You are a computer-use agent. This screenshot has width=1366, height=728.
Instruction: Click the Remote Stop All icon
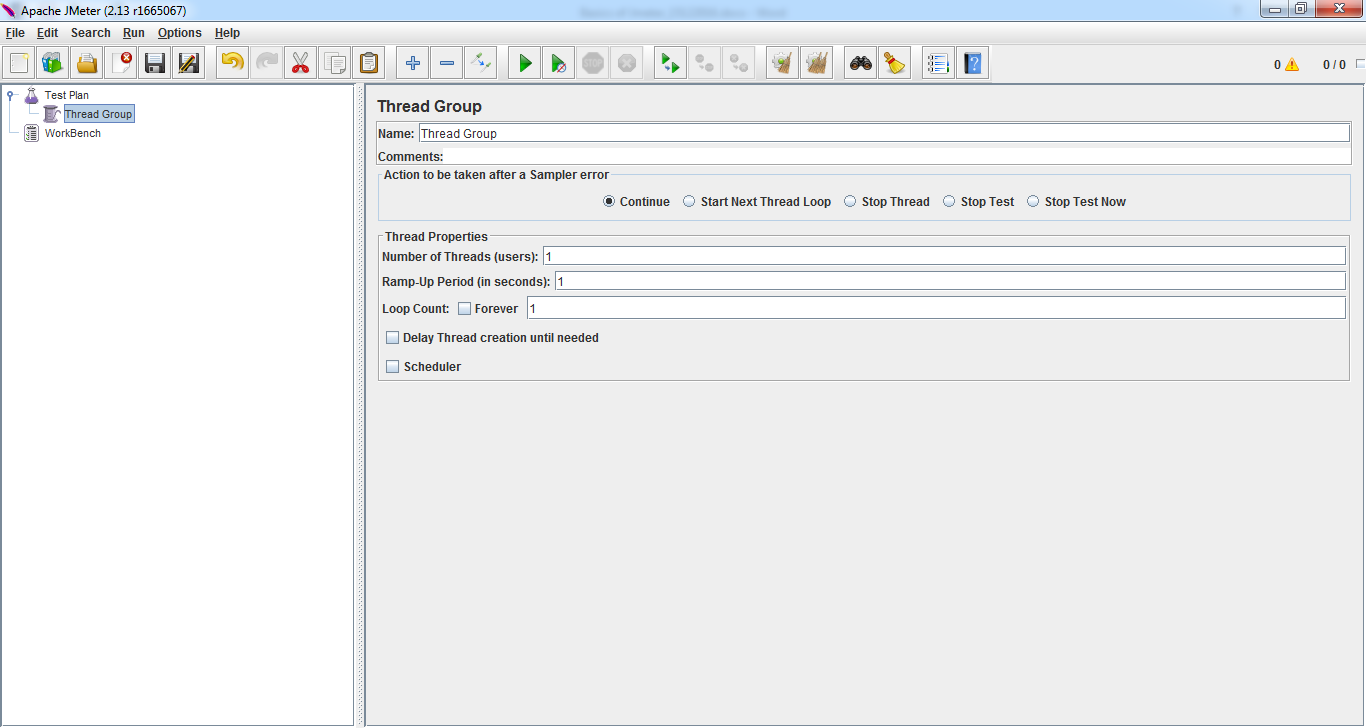coord(705,64)
